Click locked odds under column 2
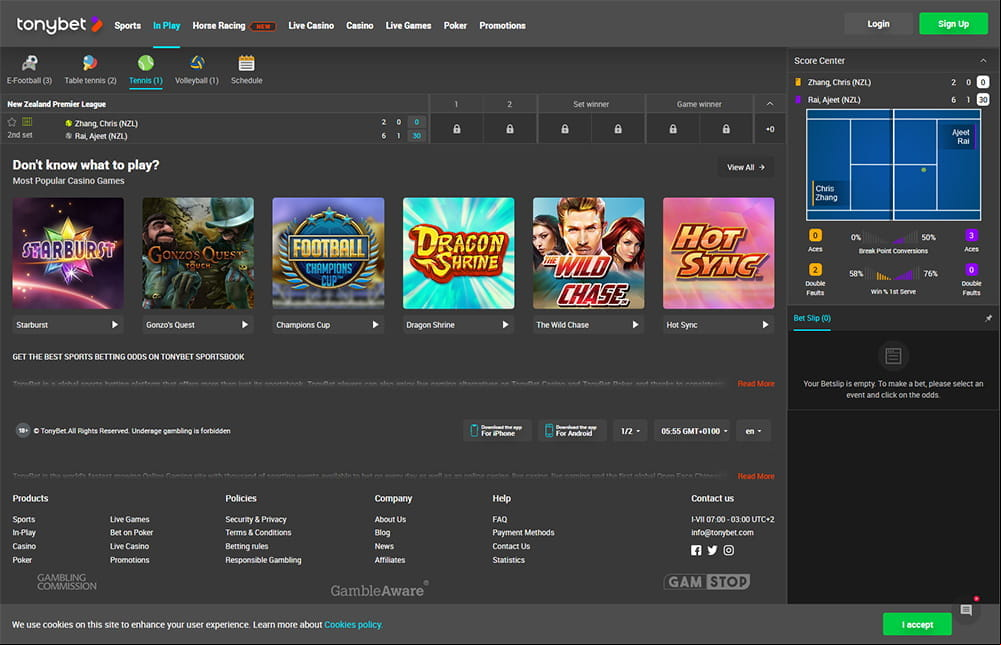This screenshot has height=645, width=1001. tap(509, 129)
